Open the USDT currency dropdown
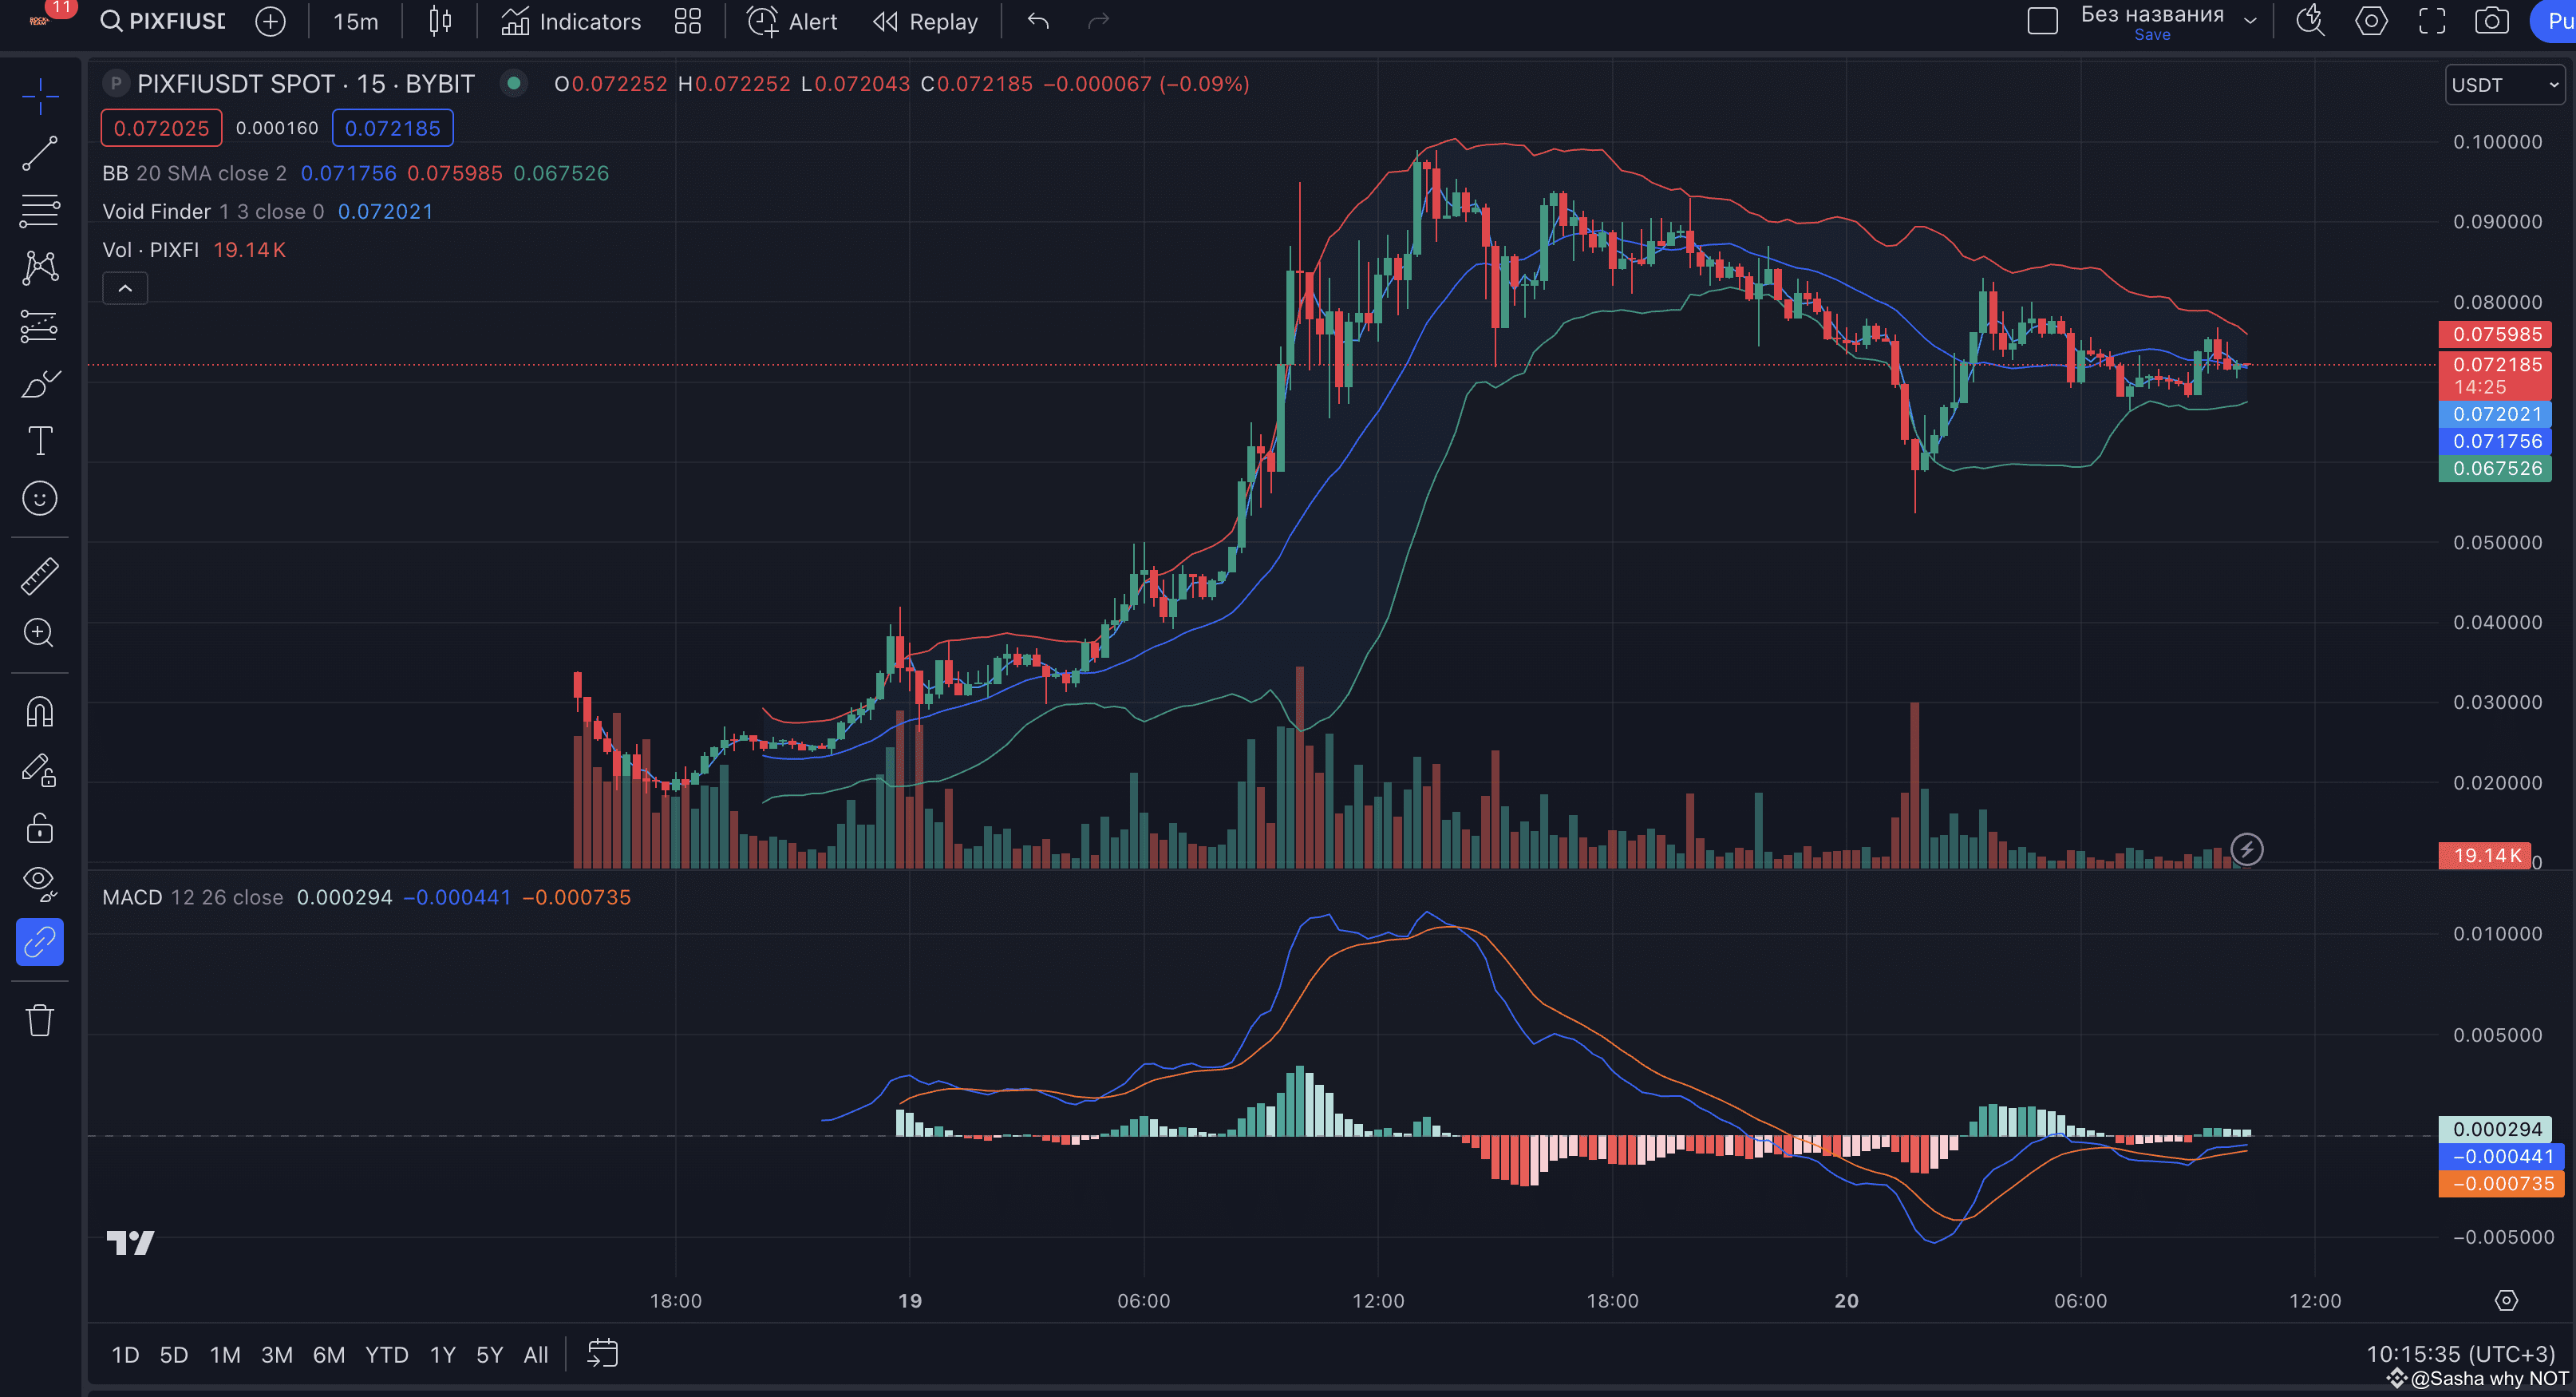The image size is (2576, 1397). click(2504, 85)
